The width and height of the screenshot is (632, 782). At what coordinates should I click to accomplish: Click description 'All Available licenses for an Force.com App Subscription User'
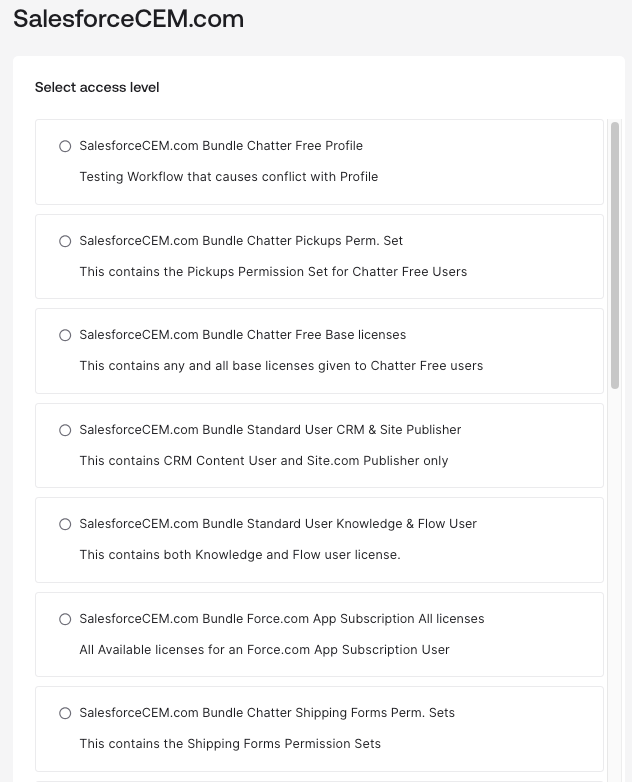(264, 650)
